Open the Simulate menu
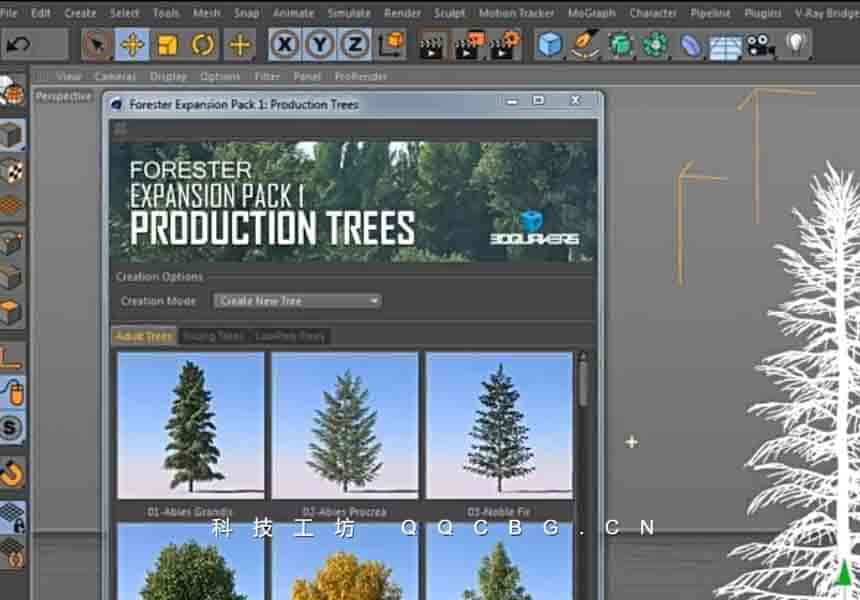 [x=349, y=13]
